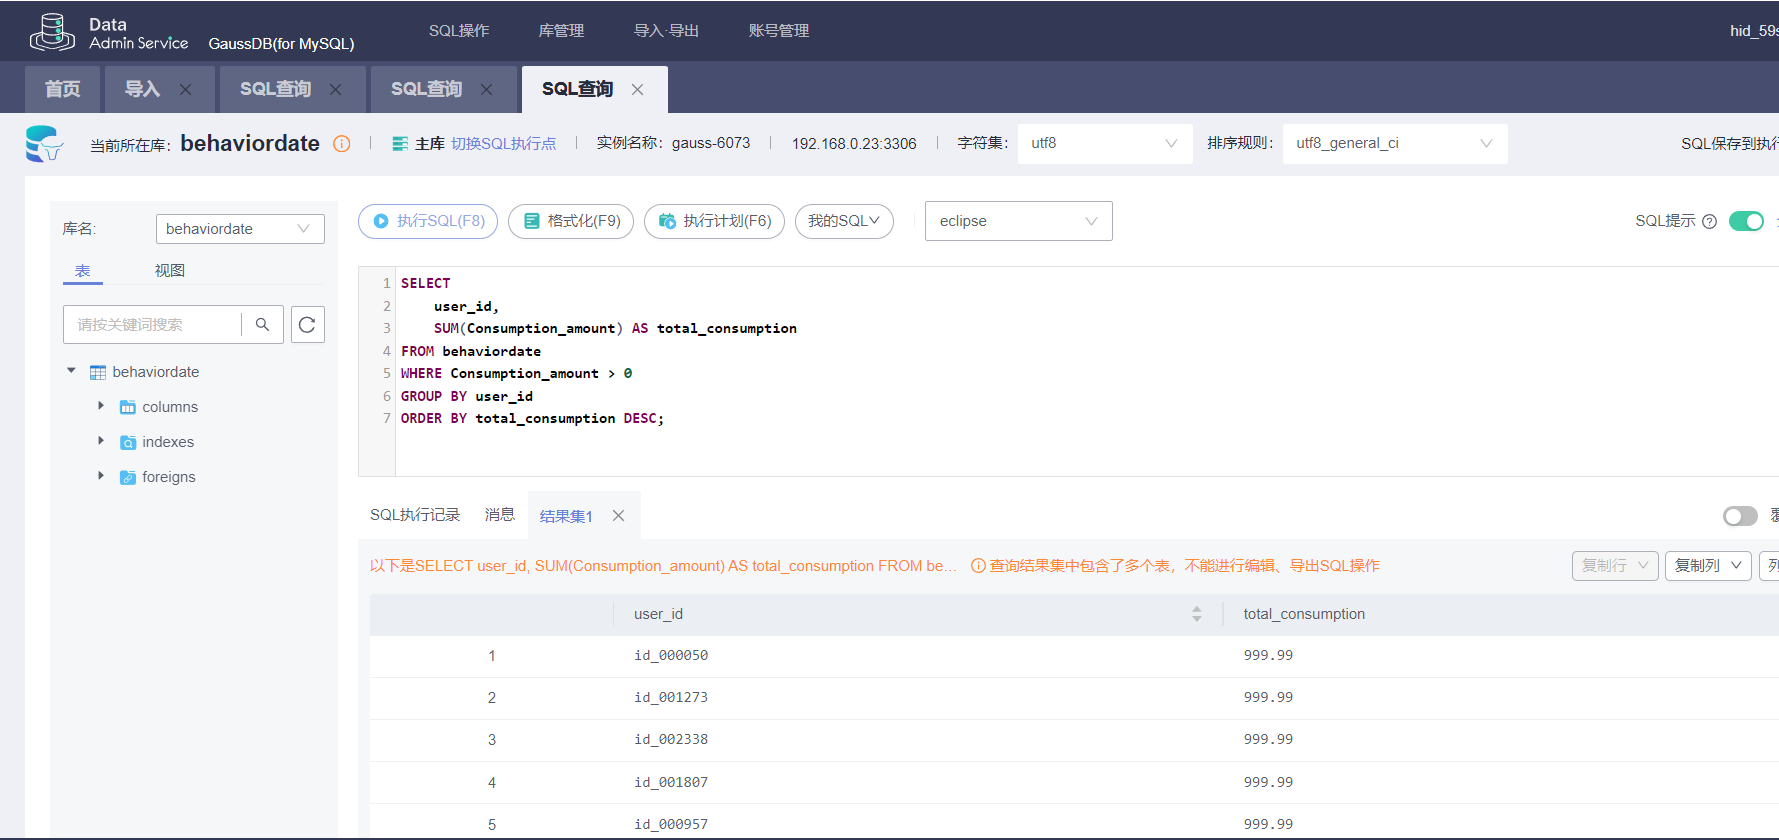Click the 执行计划(F6) button
This screenshot has height=840, width=1779.
click(x=714, y=221)
